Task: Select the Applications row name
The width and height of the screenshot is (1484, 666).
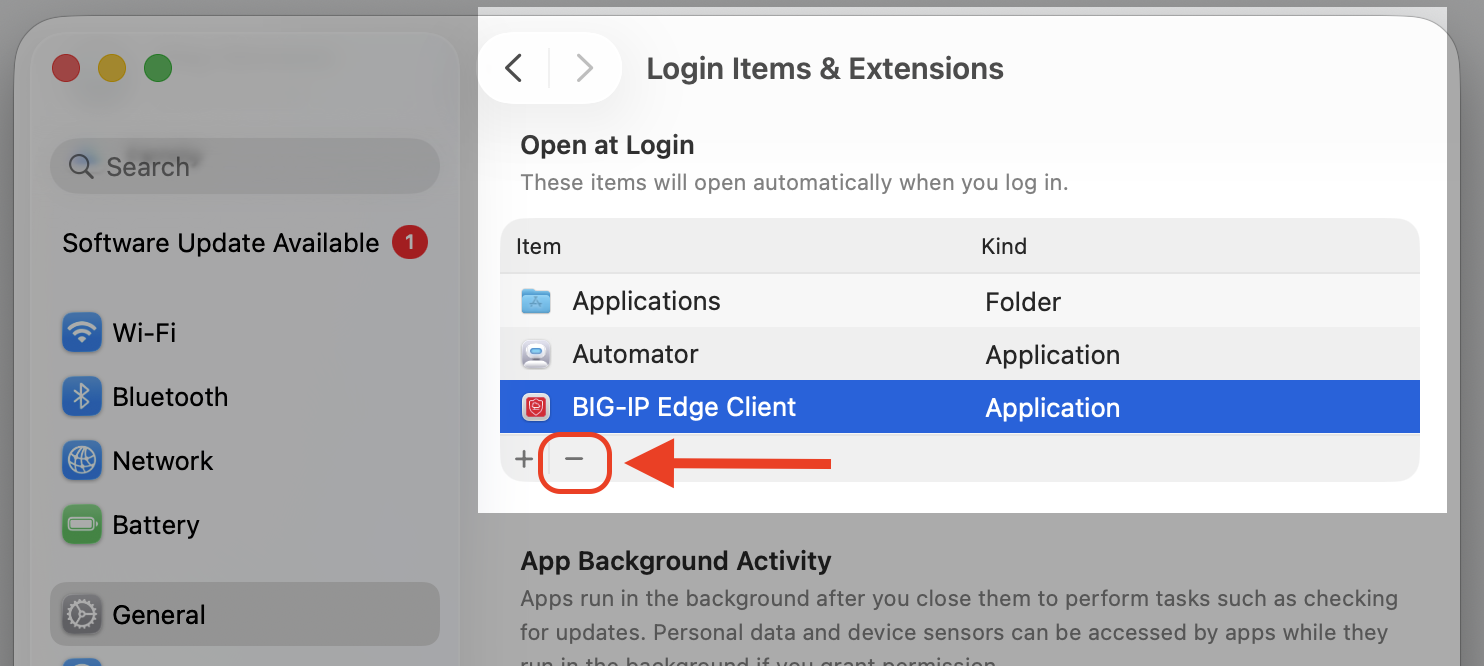Action: [646, 301]
